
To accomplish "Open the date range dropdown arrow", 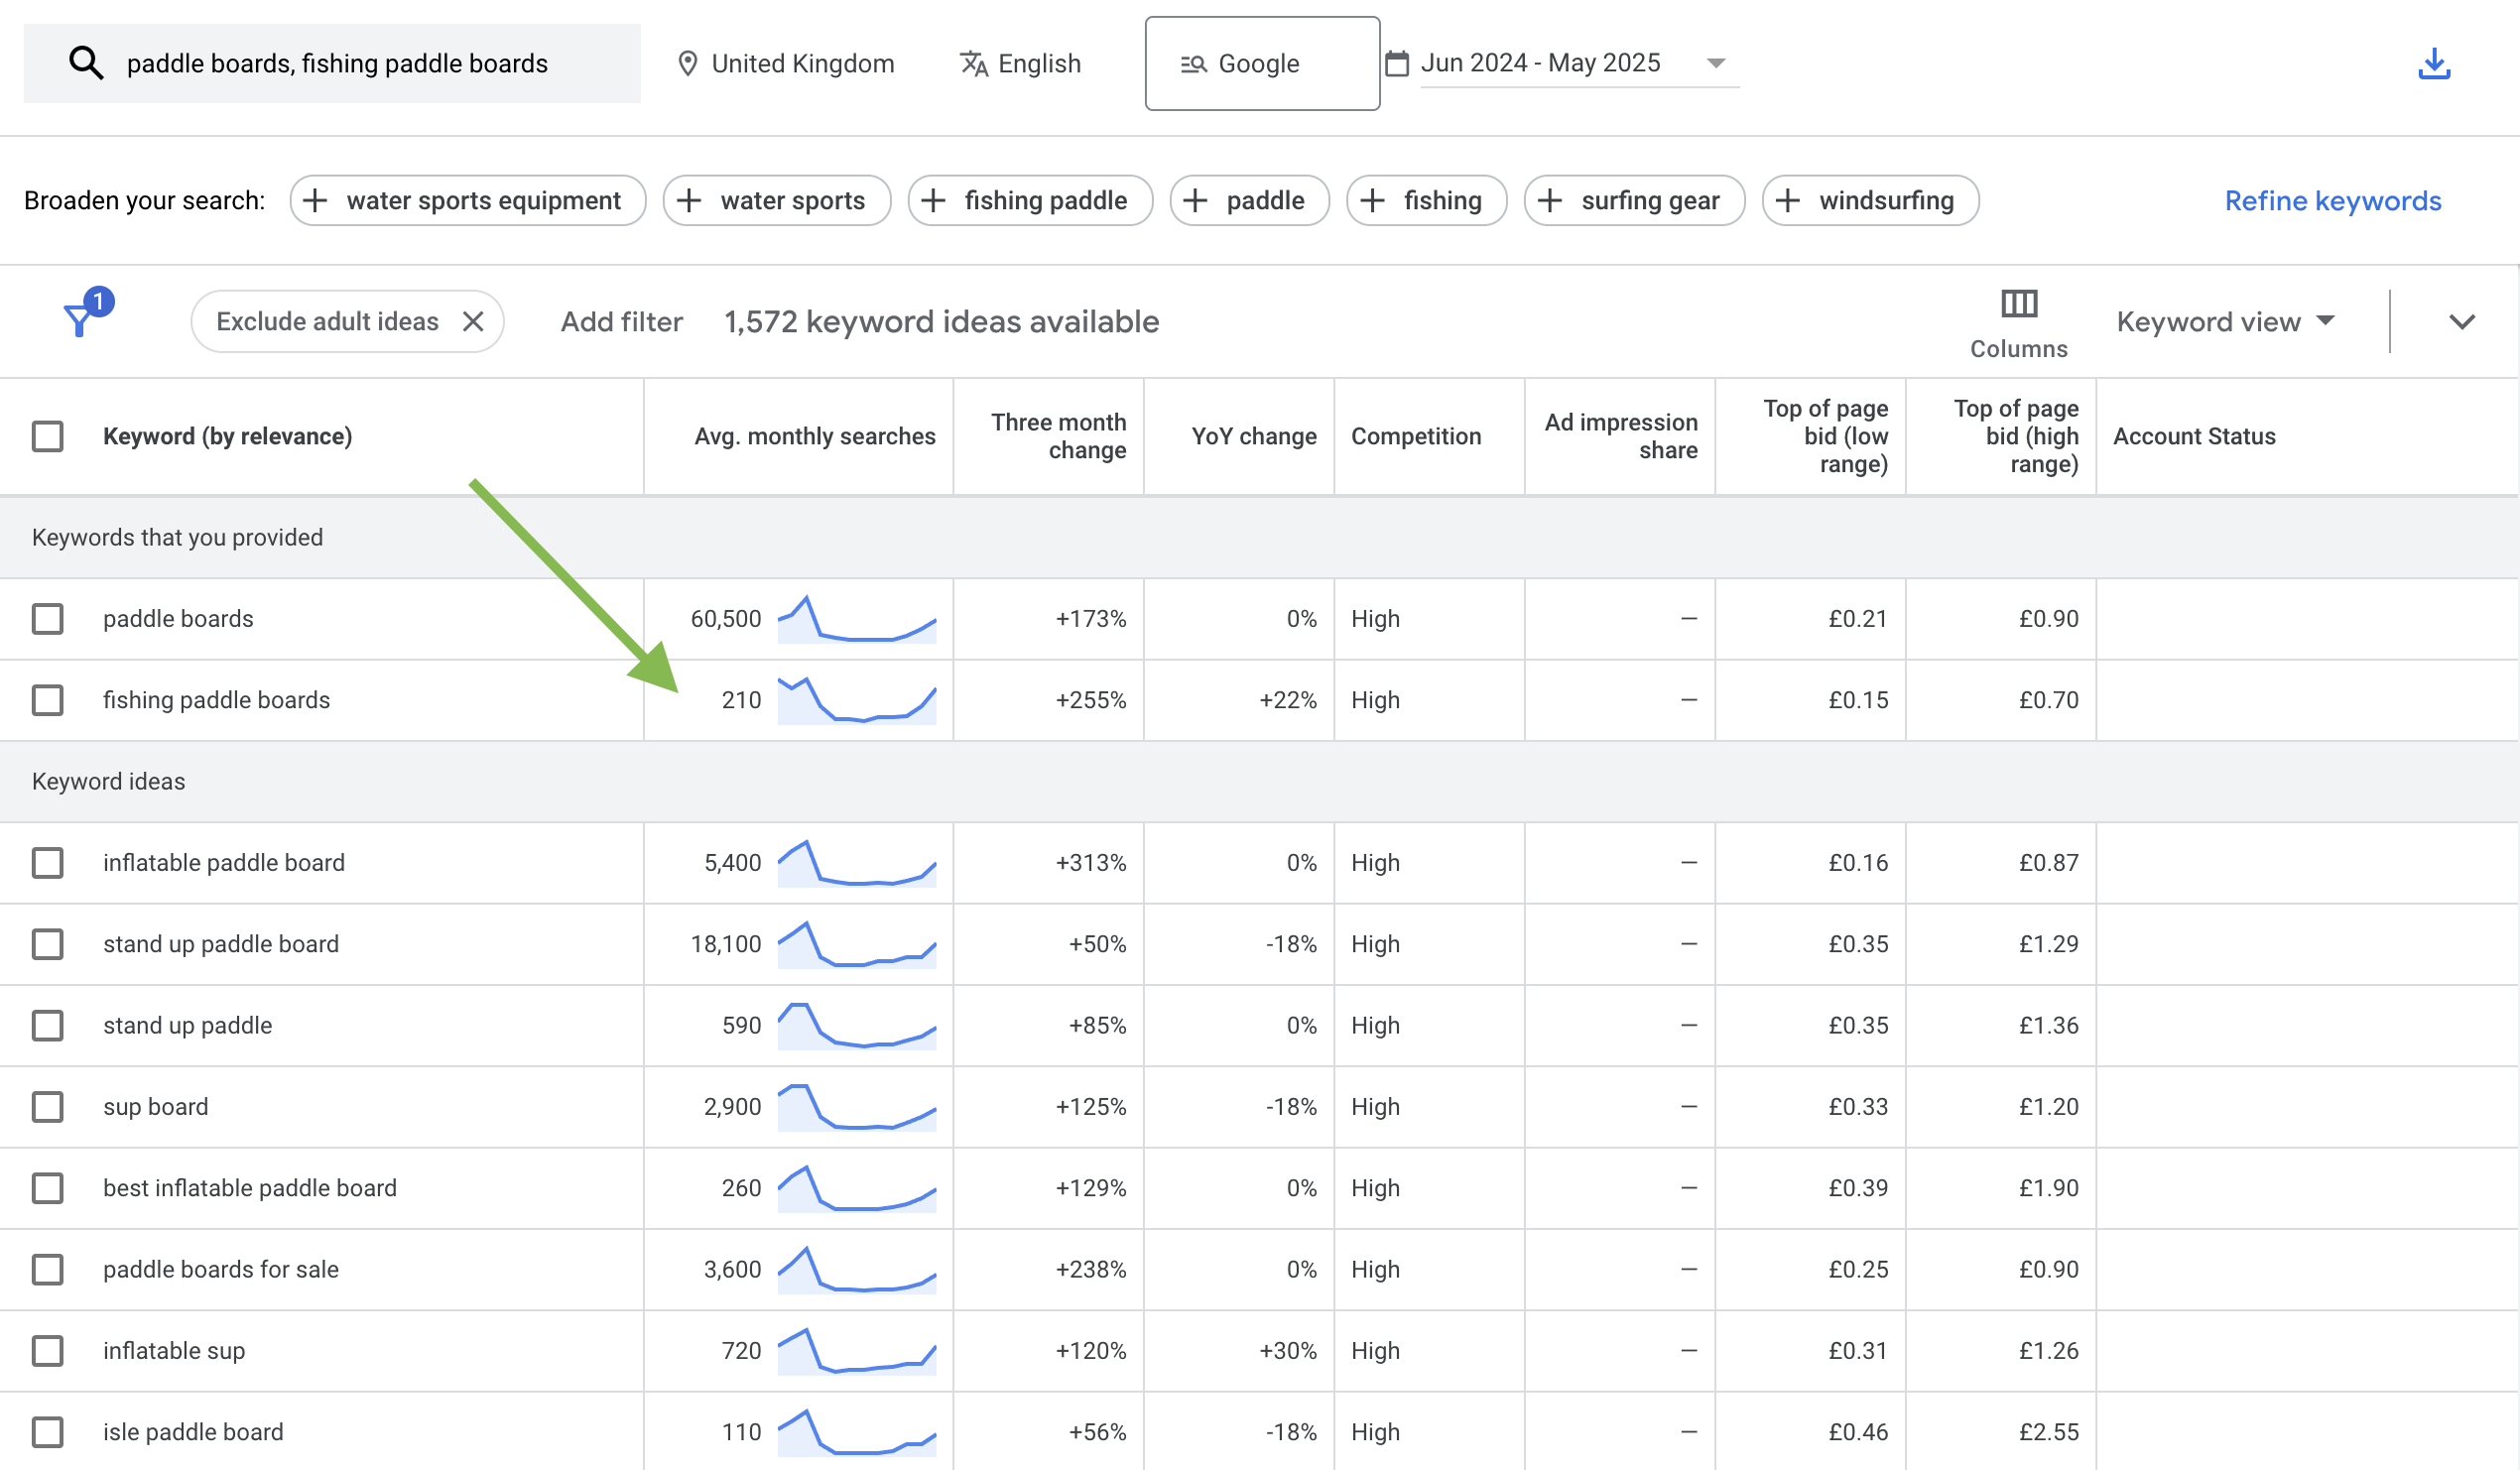I will [1716, 63].
